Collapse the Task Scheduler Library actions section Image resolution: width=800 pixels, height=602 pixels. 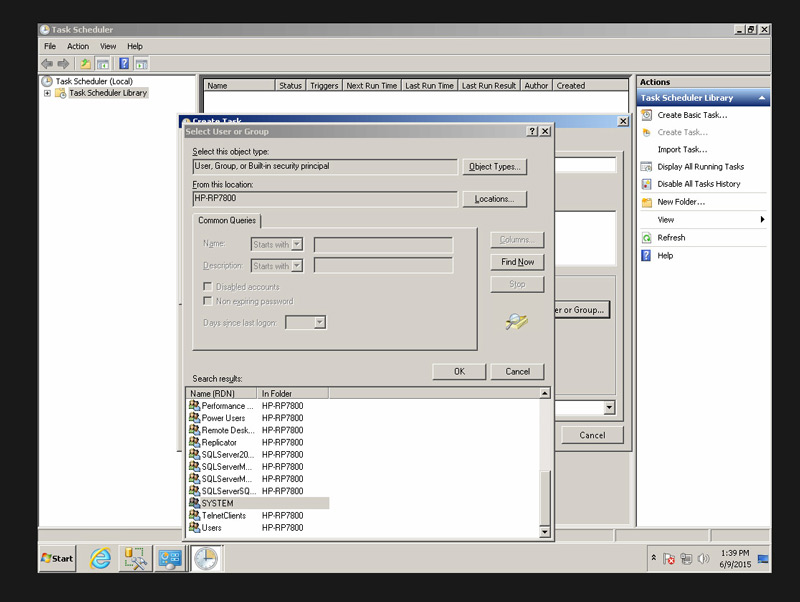[x=762, y=98]
